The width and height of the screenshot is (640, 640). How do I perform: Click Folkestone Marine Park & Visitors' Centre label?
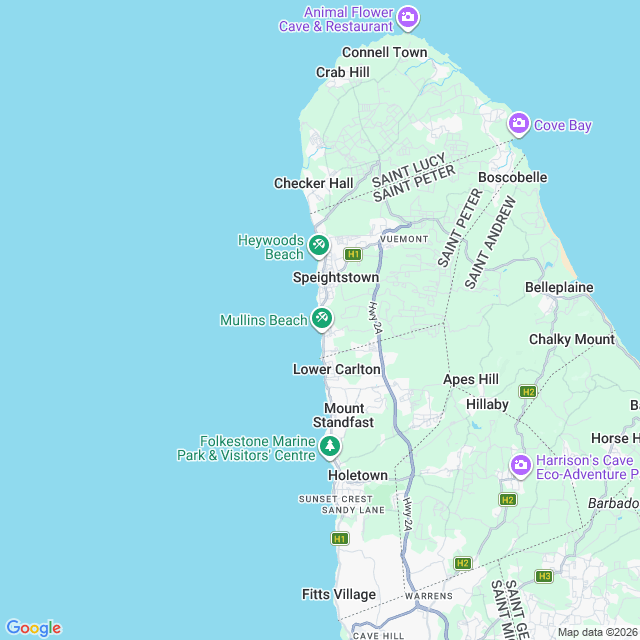click(x=246, y=448)
